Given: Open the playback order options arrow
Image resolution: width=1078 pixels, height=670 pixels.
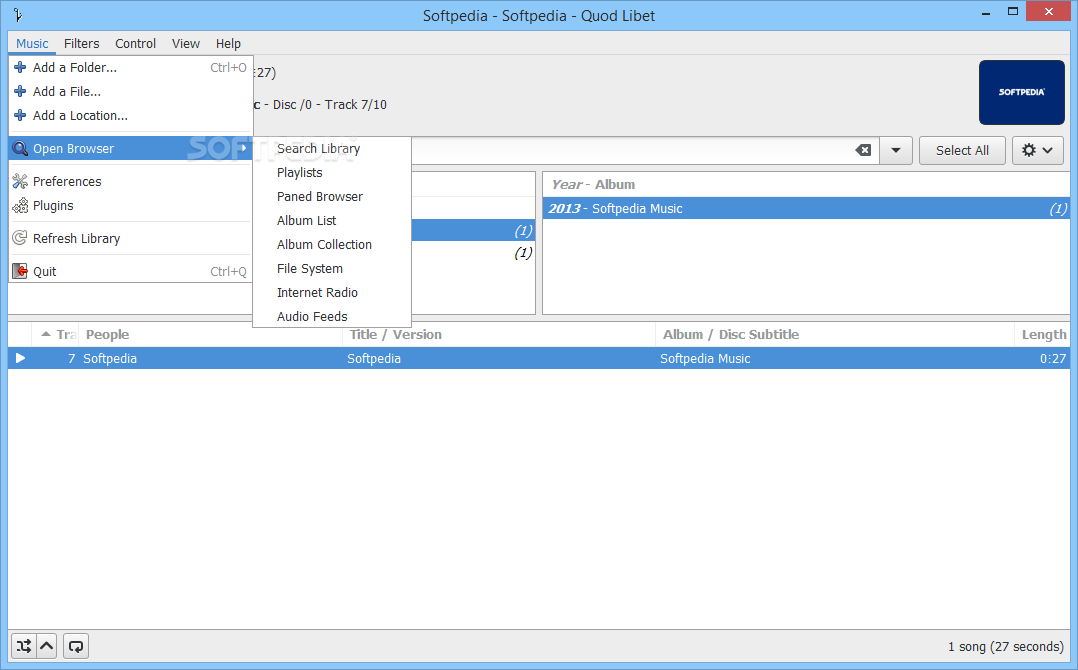Looking at the screenshot, I should tap(47, 646).
